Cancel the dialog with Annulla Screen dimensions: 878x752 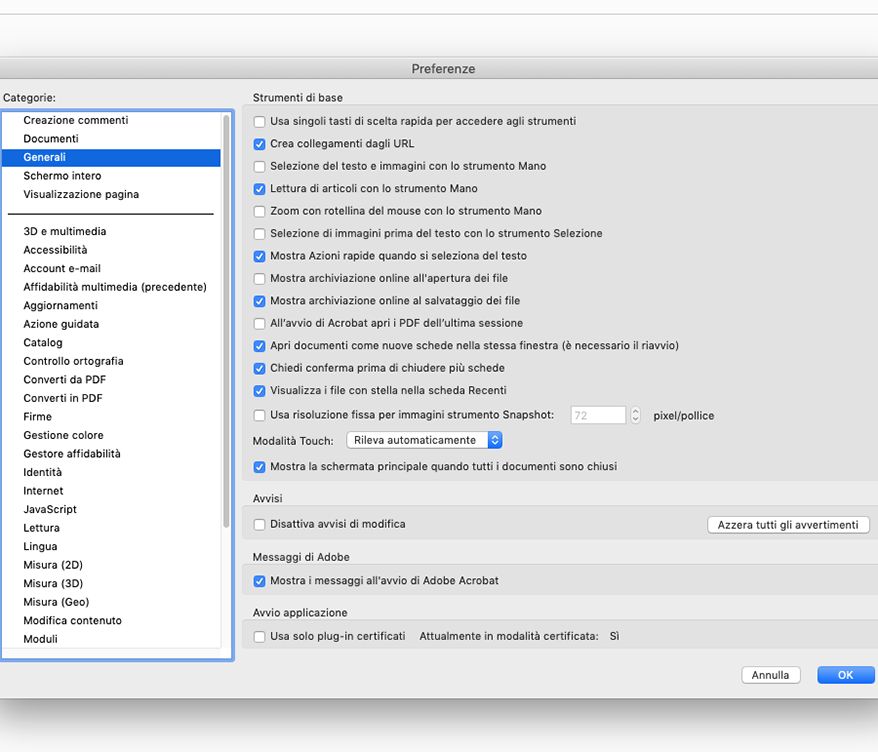click(x=770, y=674)
